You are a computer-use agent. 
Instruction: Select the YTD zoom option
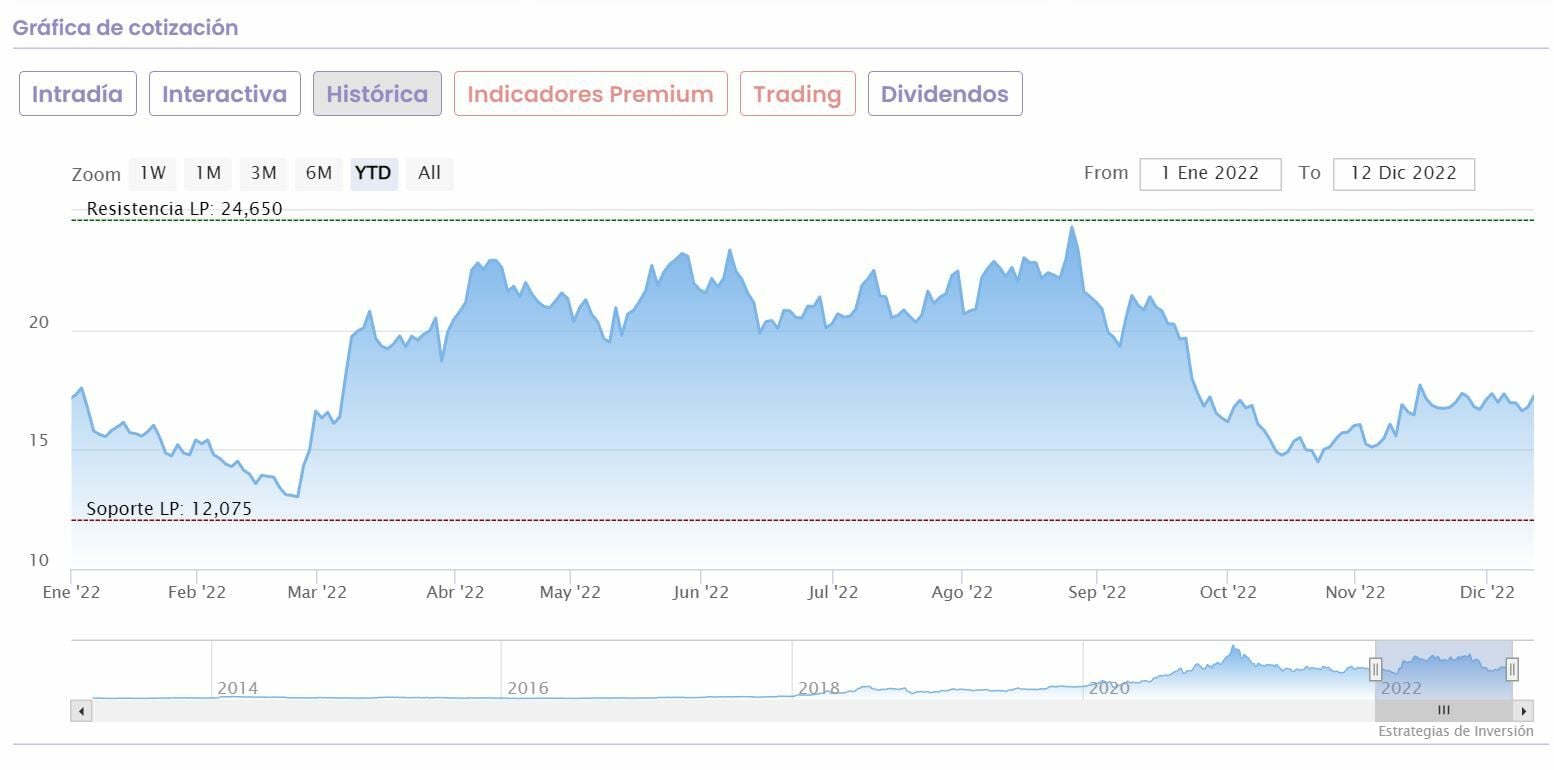coord(373,173)
